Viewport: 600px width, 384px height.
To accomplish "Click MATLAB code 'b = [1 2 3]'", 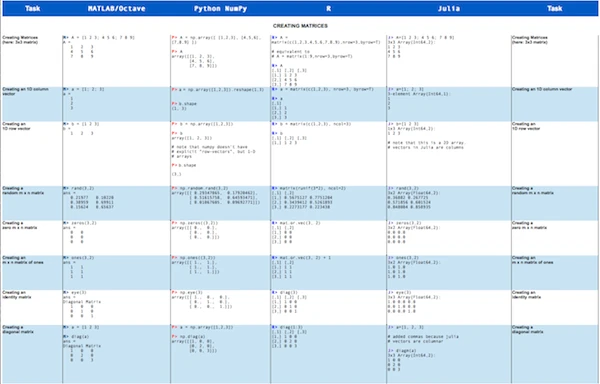I will point(84,124).
